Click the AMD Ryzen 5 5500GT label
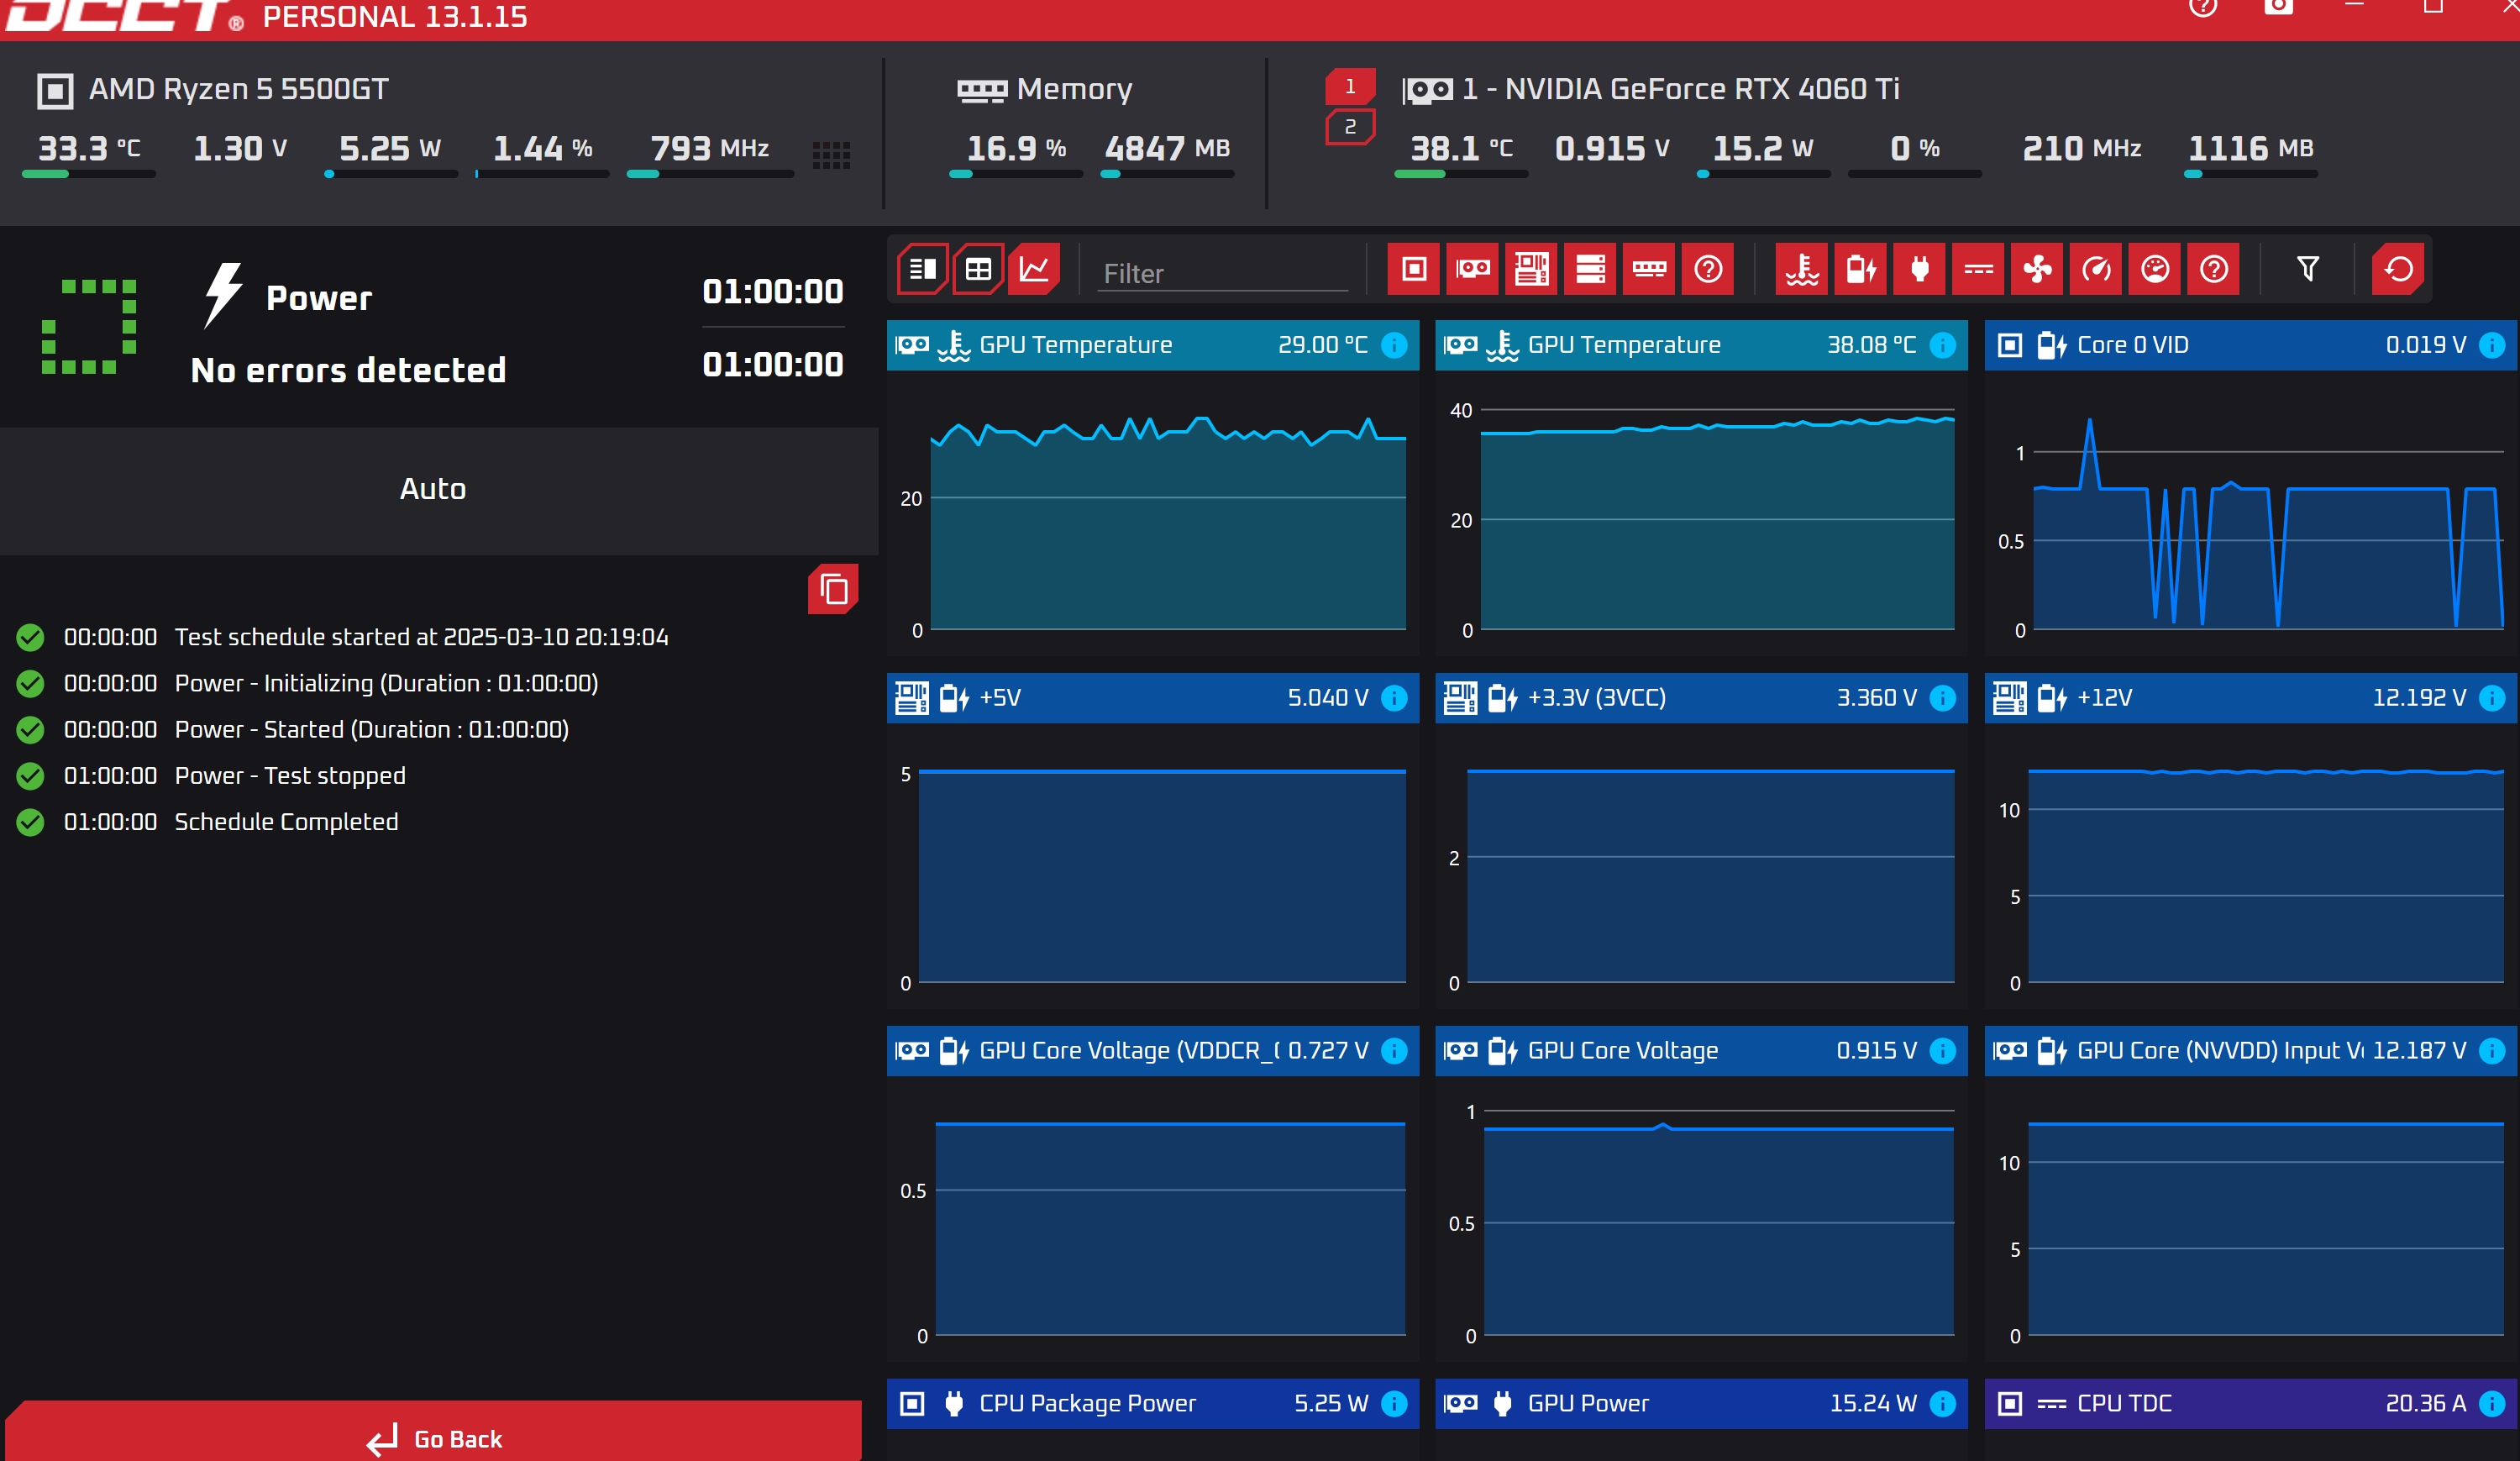The image size is (2520, 1461). (238, 89)
